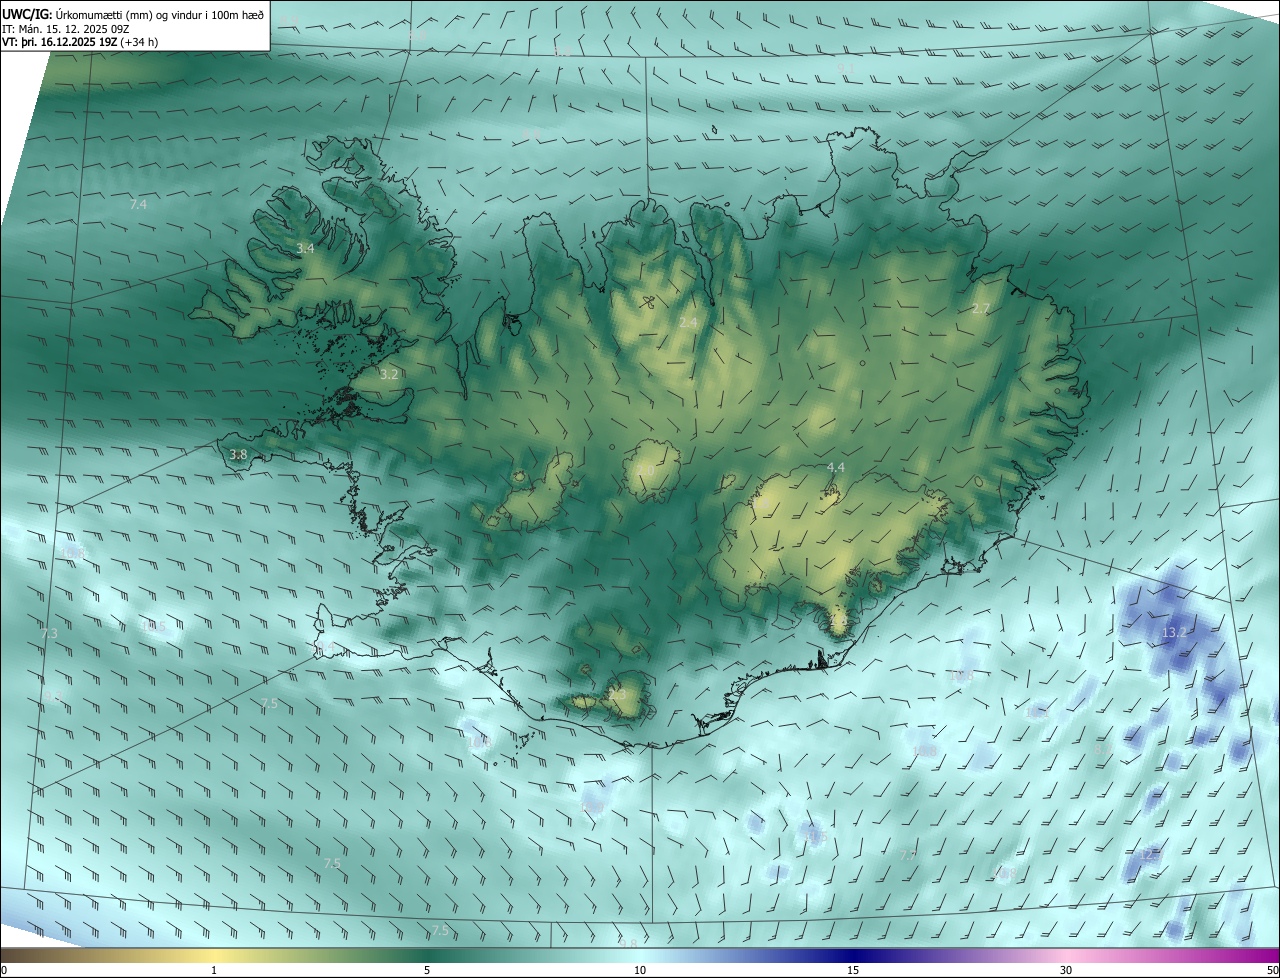Viewport: 1280px width, 978px height.
Task: Pick the 3.8 value on Snæfellsnes
Action: pos(238,454)
